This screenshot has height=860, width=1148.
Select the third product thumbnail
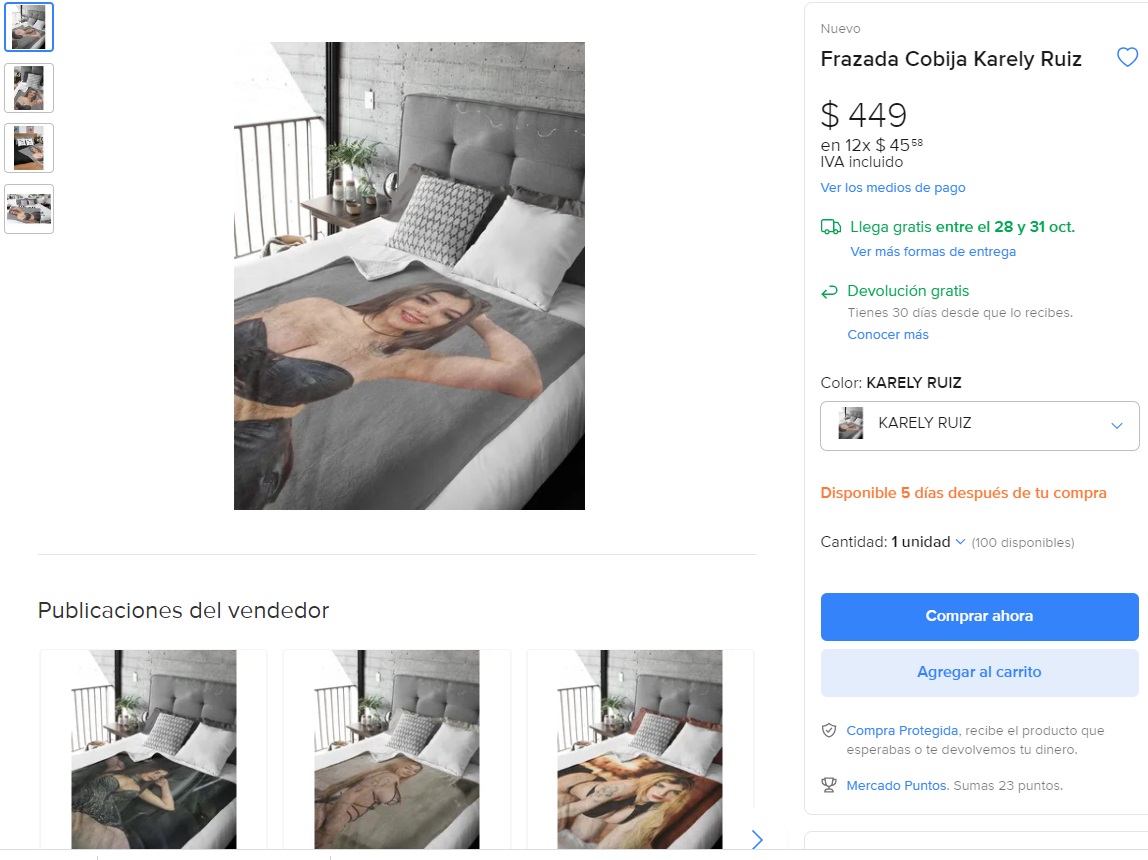(x=28, y=148)
